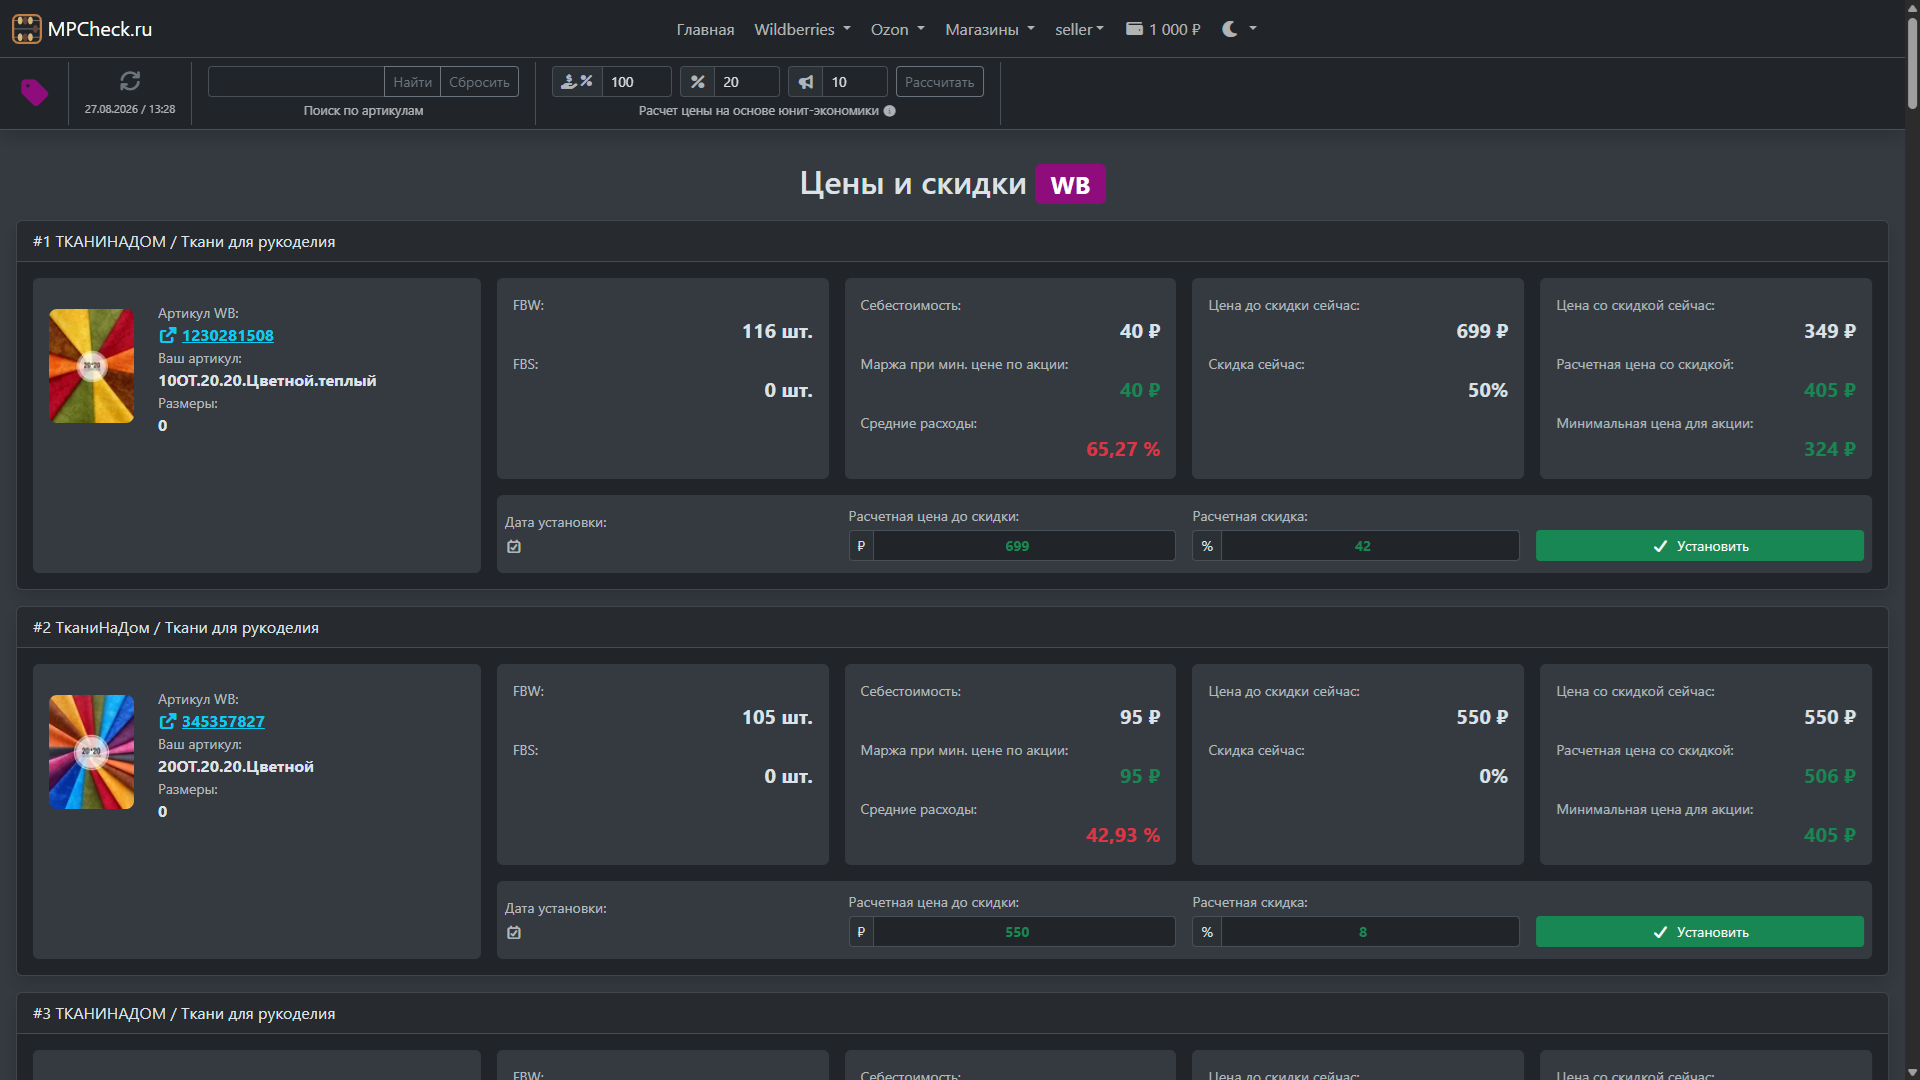The image size is (1920, 1080).
Task: Click the 'Цены и скидки' page title
Action: [x=913, y=184]
